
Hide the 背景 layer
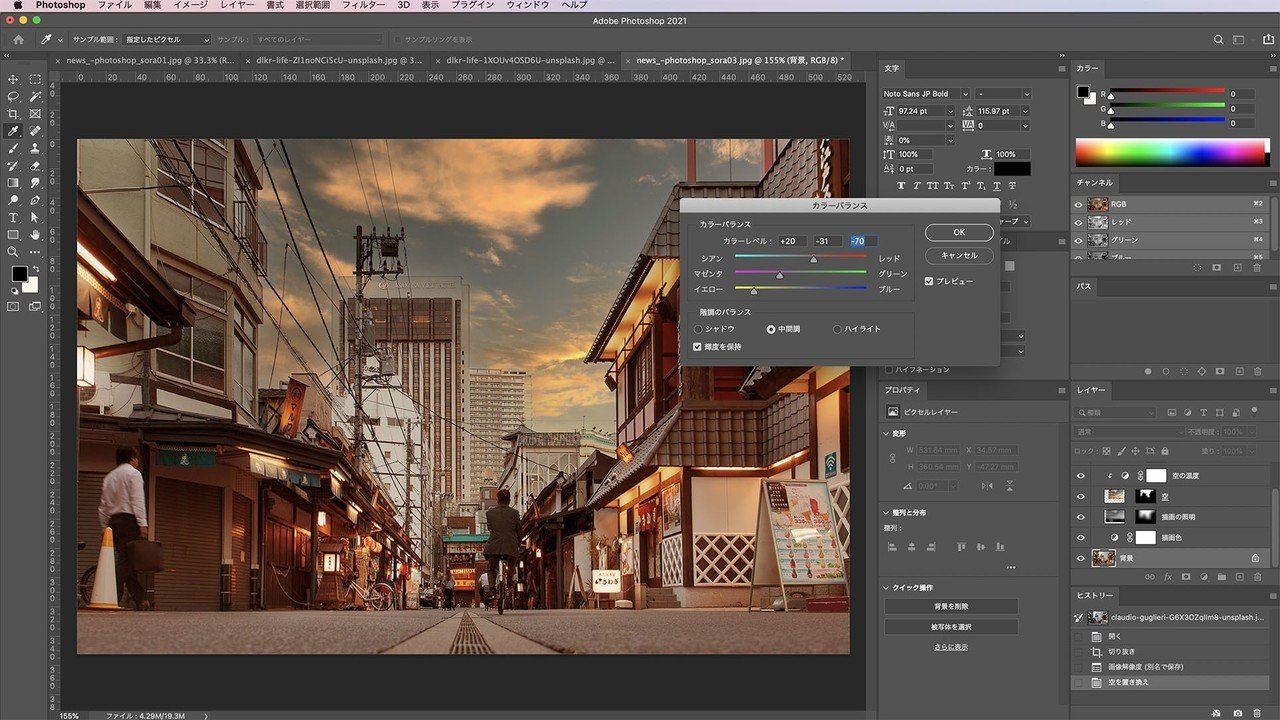tap(1080, 558)
